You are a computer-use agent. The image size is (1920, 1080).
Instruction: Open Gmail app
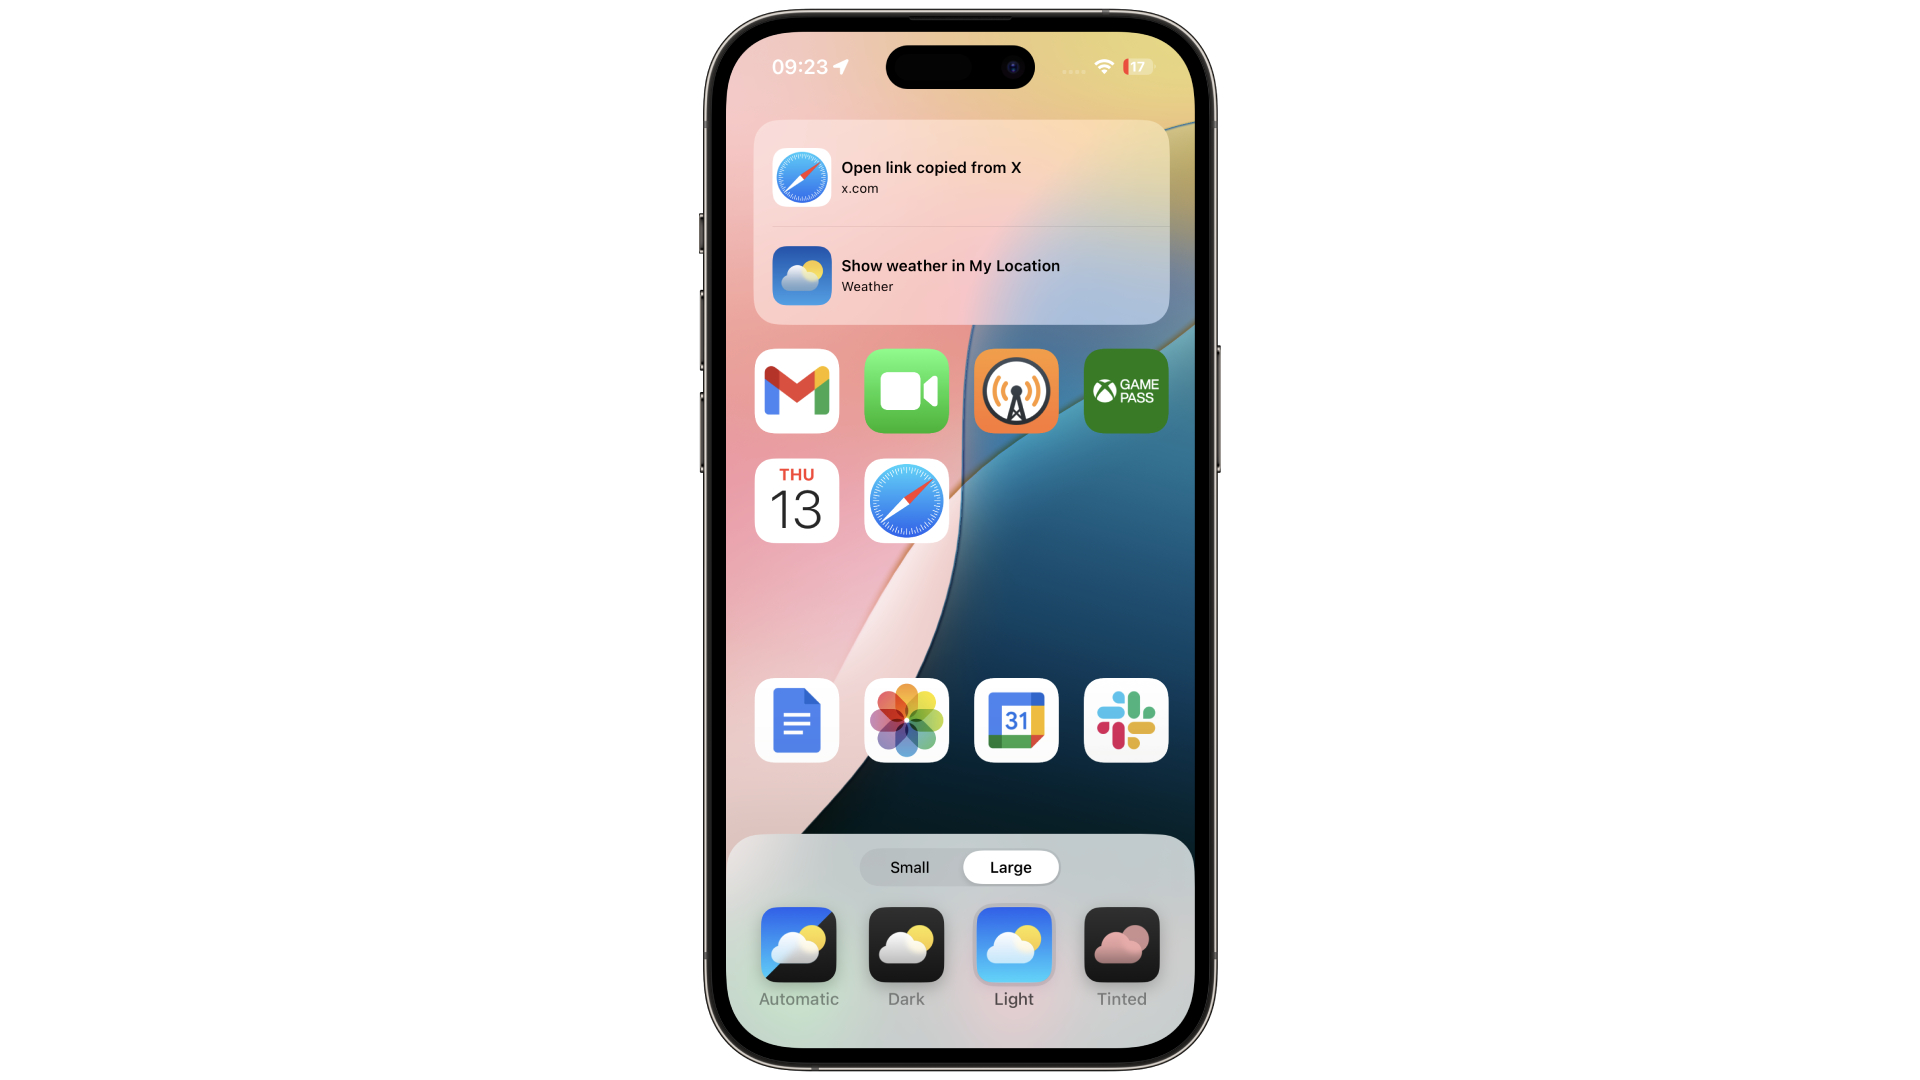click(796, 390)
